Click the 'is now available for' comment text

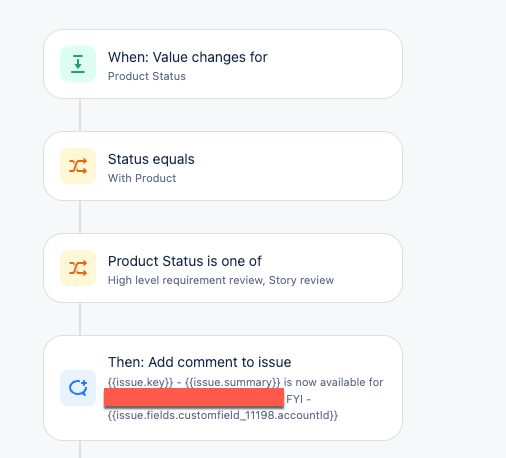pyautogui.click(x=333, y=382)
